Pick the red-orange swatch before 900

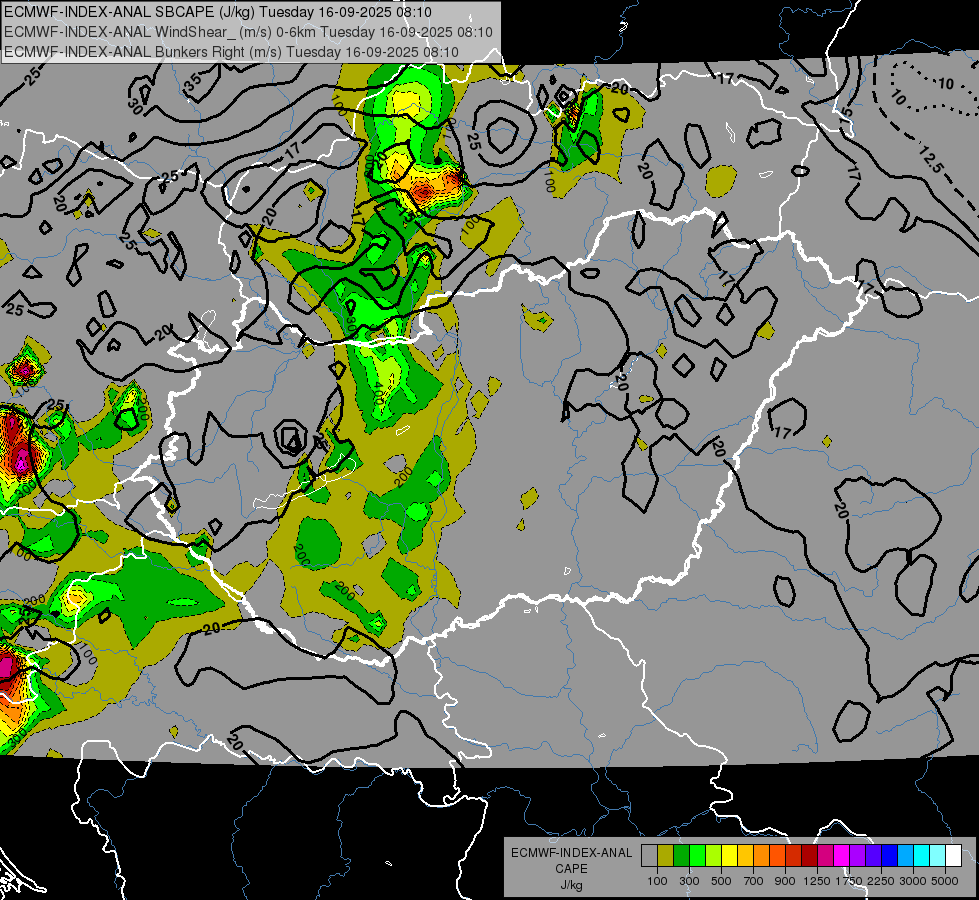pos(777,856)
